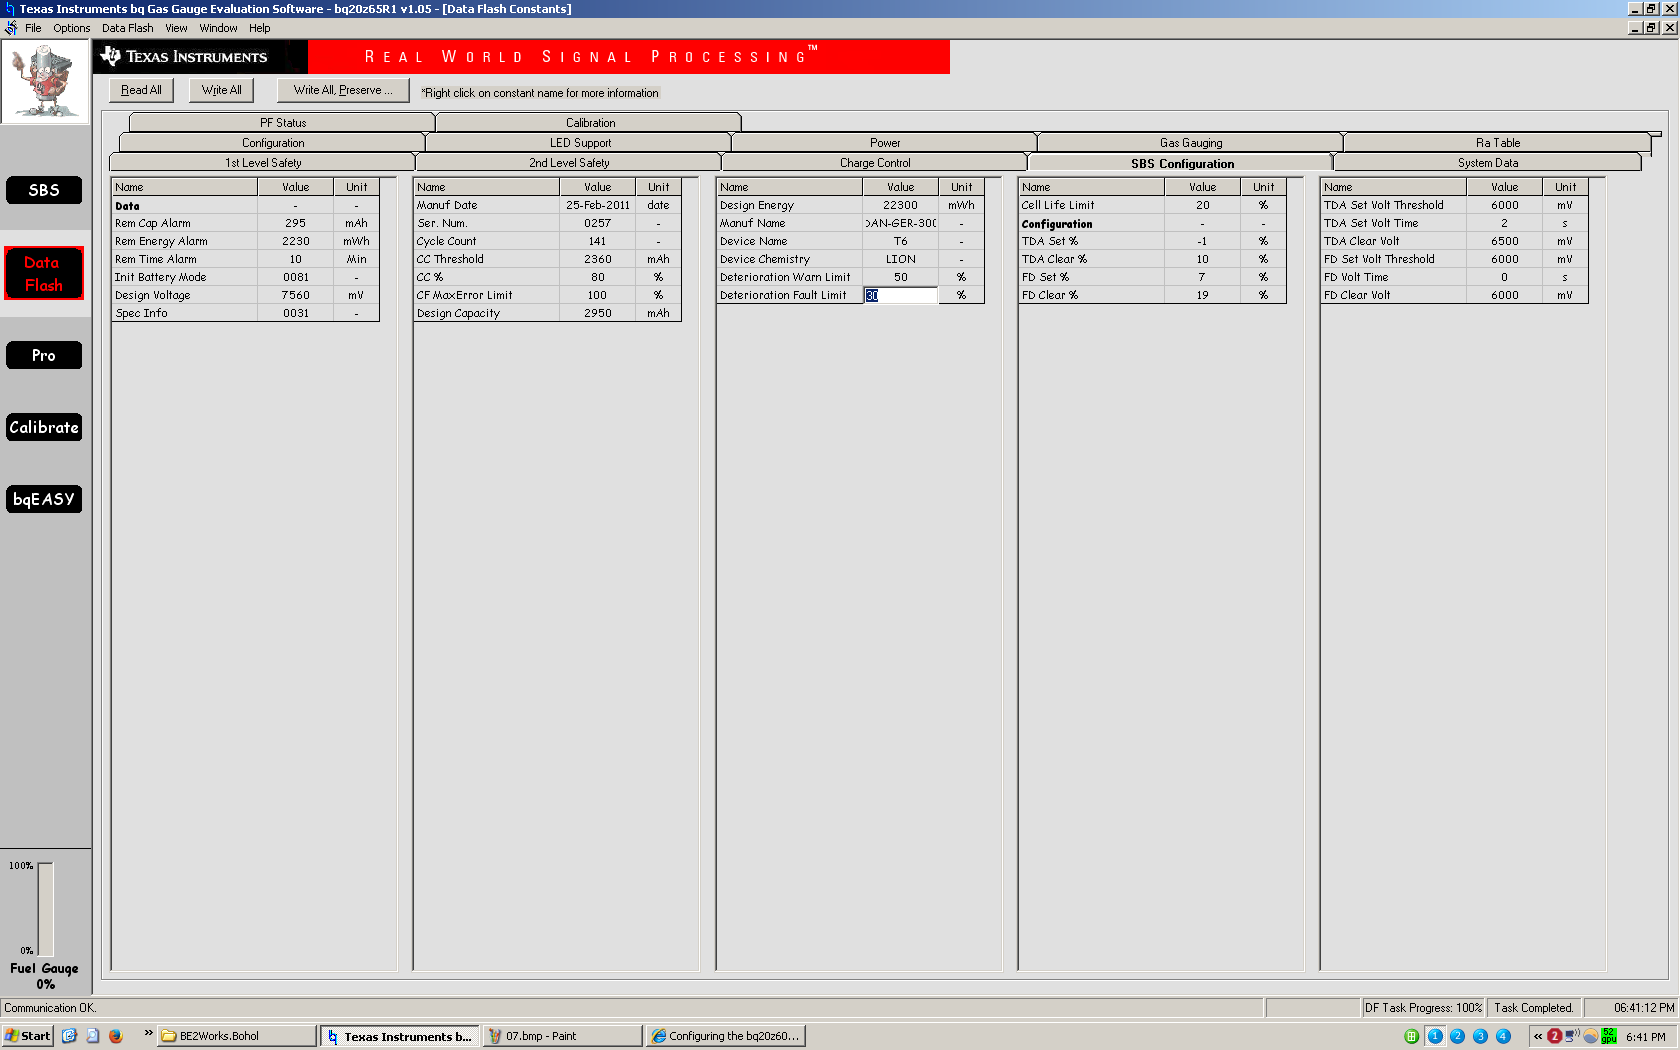1680x1050 pixels.
Task: Click the red tray icon numbered 2
Action: coord(1554,1036)
